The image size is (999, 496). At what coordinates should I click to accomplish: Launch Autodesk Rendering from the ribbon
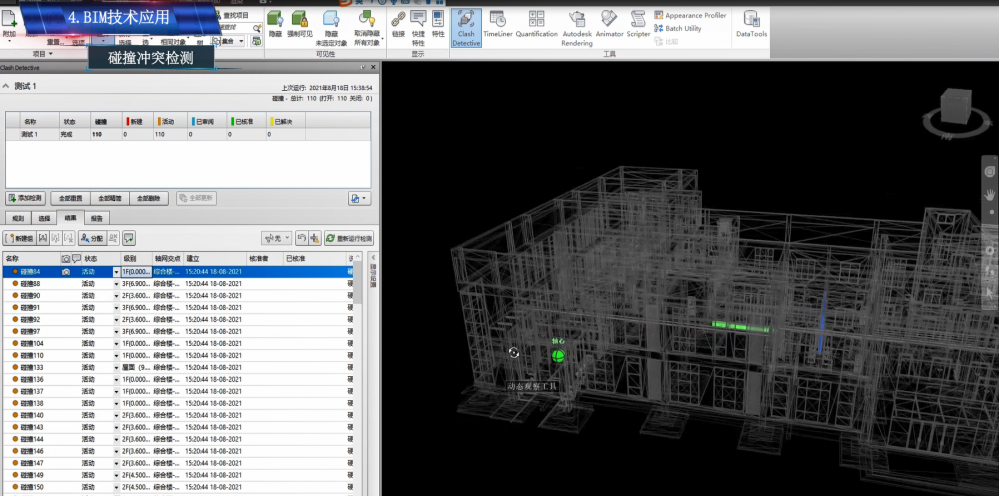(x=576, y=27)
